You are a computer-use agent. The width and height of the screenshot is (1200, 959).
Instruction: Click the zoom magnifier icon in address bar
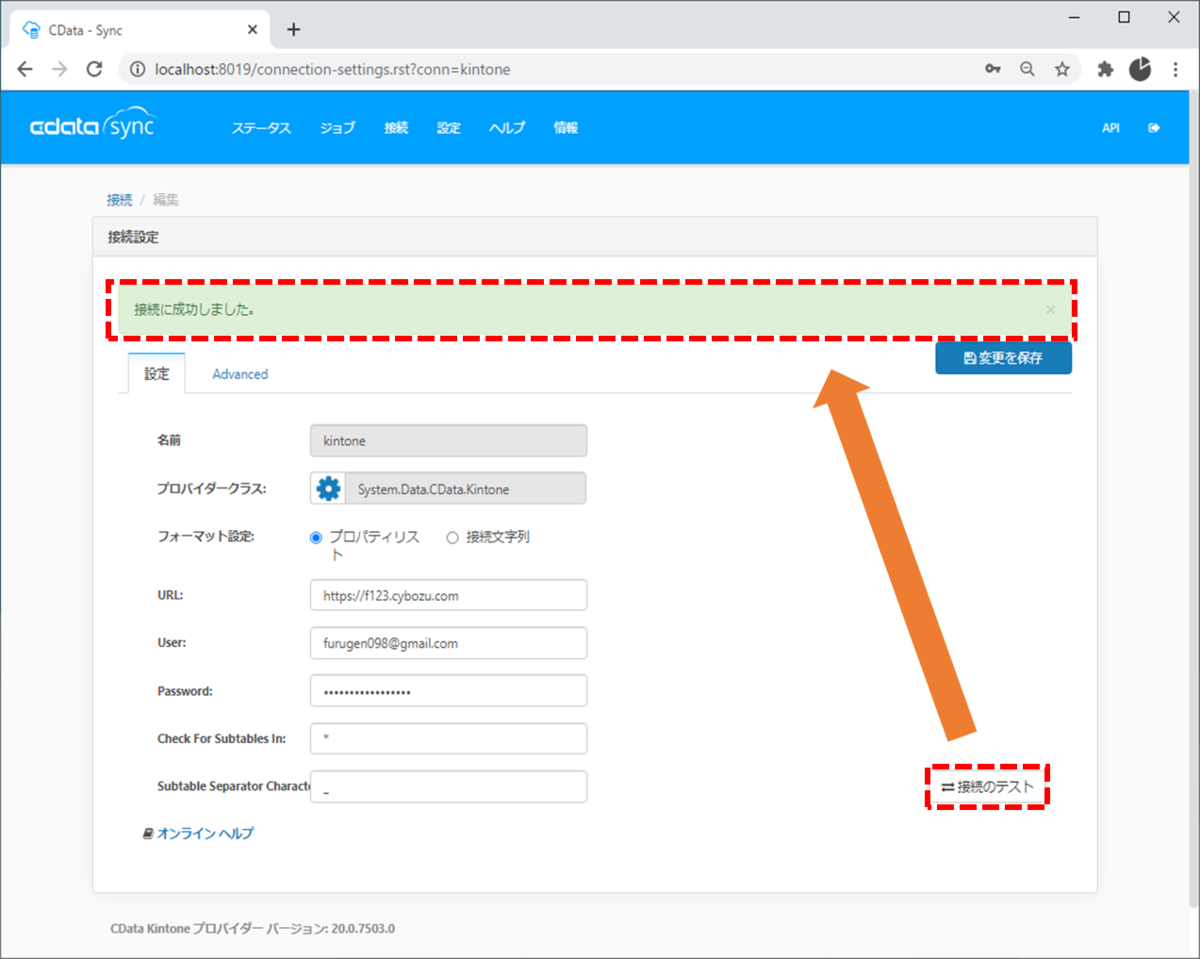pyautogui.click(x=1027, y=69)
